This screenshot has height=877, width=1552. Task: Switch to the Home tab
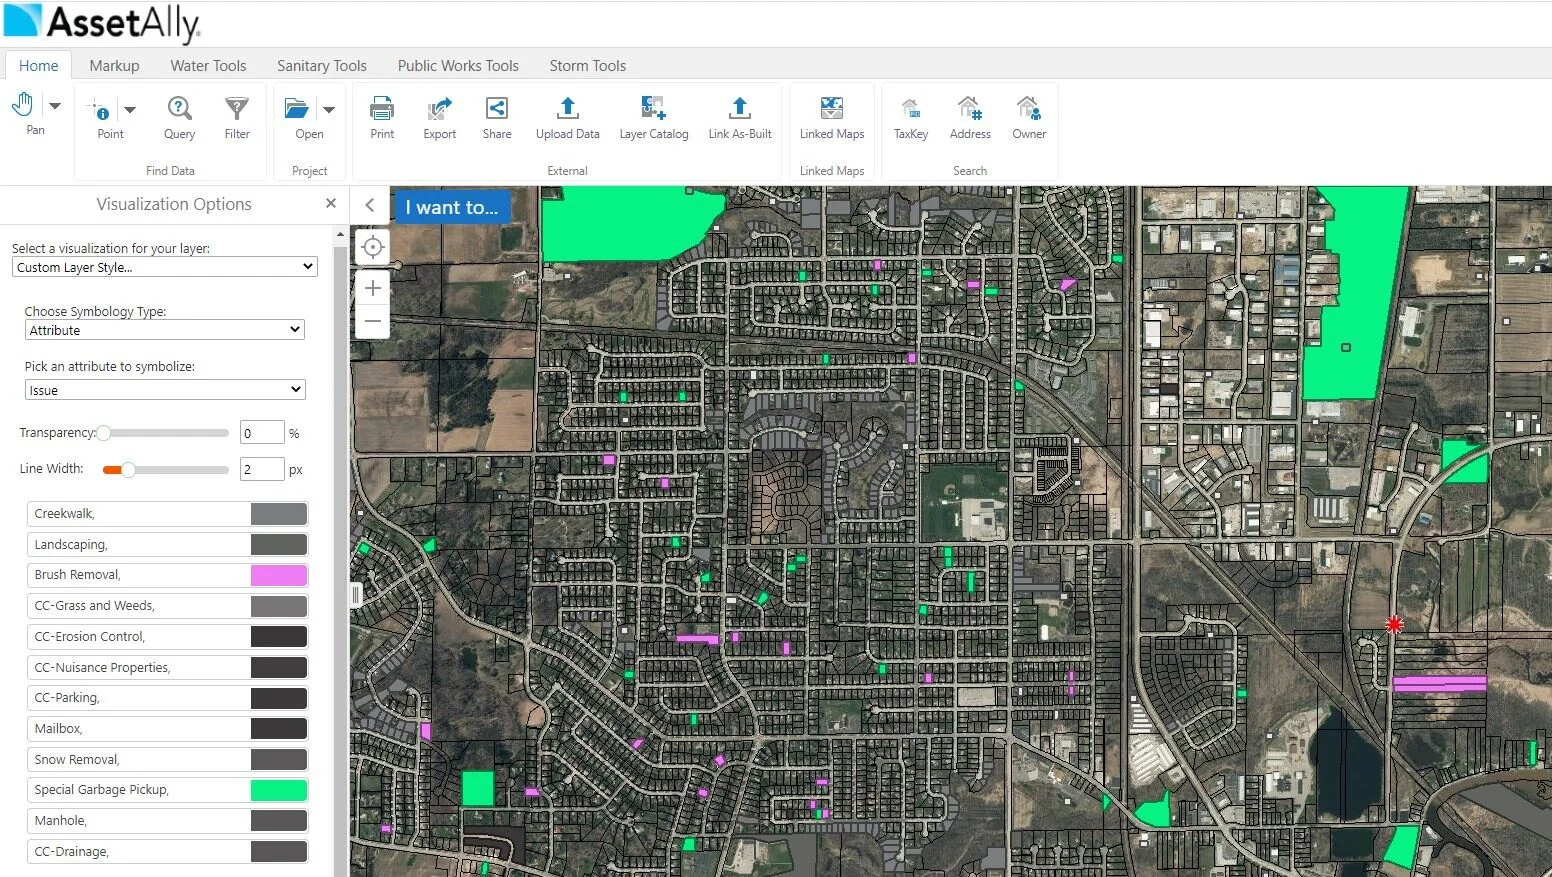pos(39,65)
